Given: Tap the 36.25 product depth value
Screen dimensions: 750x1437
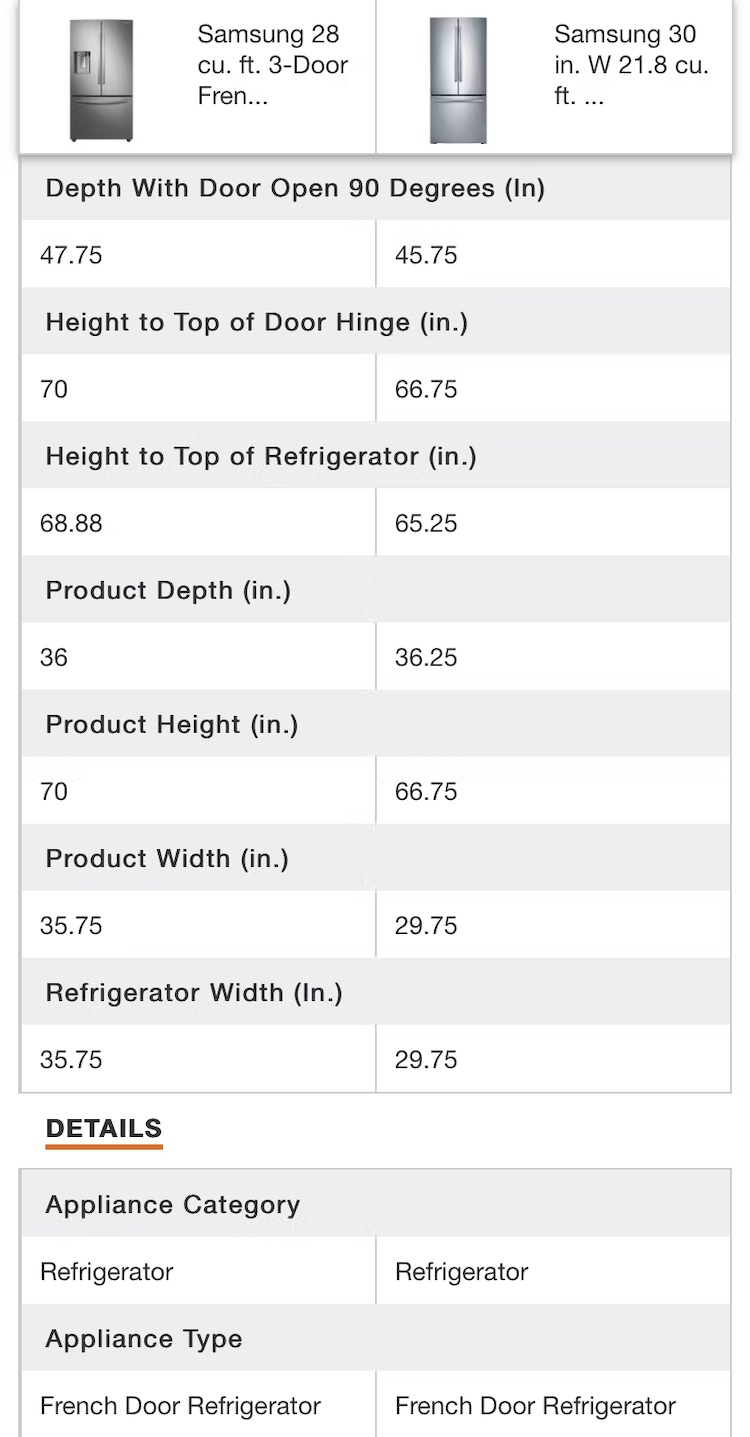Looking at the screenshot, I should click(x=426, y=657).
